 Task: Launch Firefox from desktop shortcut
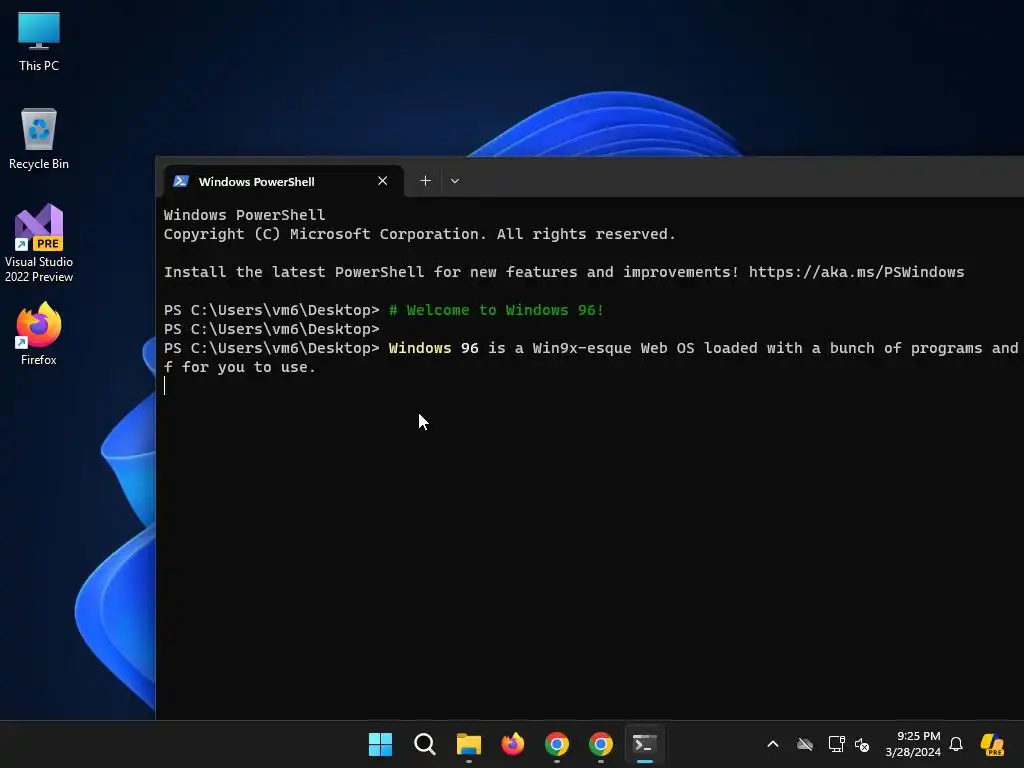(39, 334)
